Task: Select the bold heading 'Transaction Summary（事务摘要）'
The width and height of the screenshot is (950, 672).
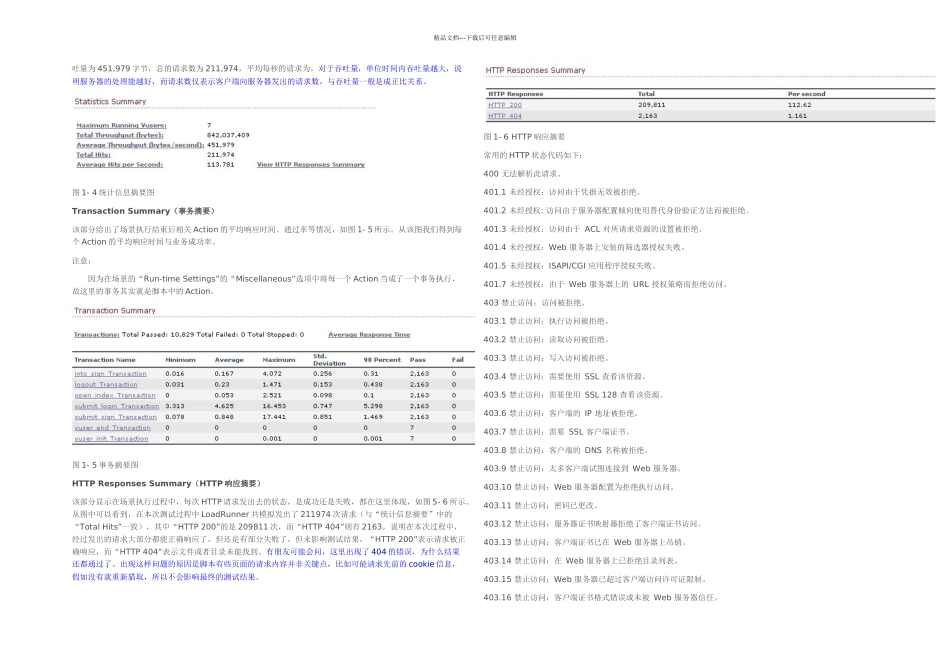Action: (x=144, y=211)
